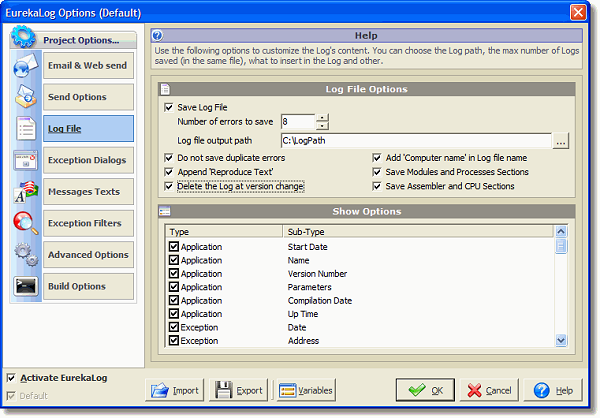The image size is (600, 418).
Task: Click the Log File Options header icon
Action: 165,89
